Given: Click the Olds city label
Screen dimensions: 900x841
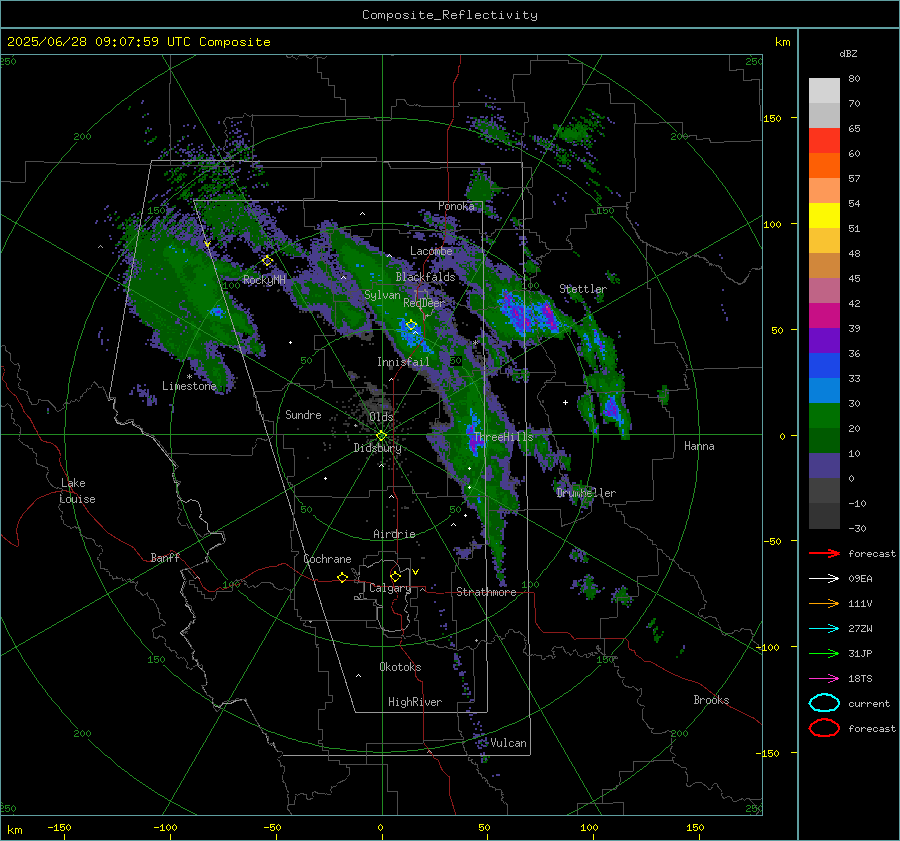Looking at the screenshot, I should 381,417.
